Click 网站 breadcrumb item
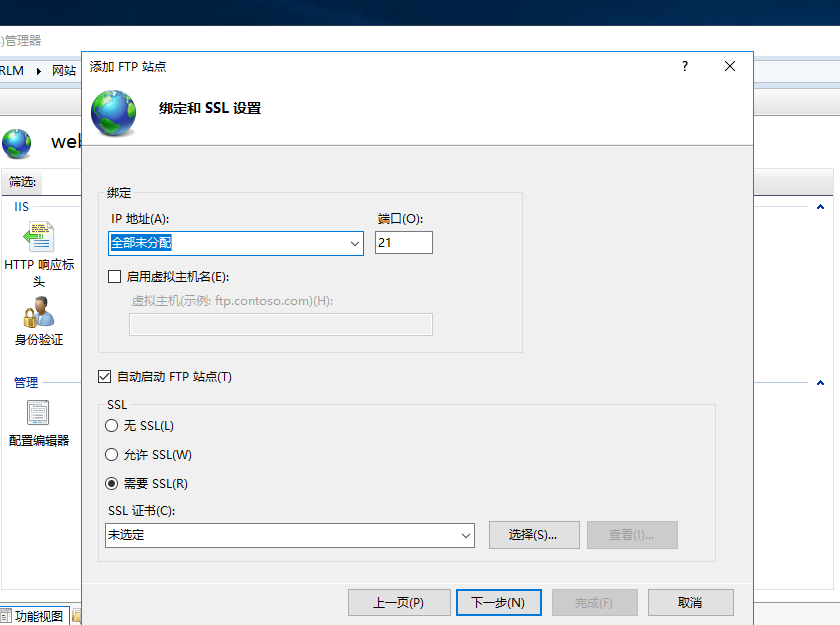 coord(64,71)
